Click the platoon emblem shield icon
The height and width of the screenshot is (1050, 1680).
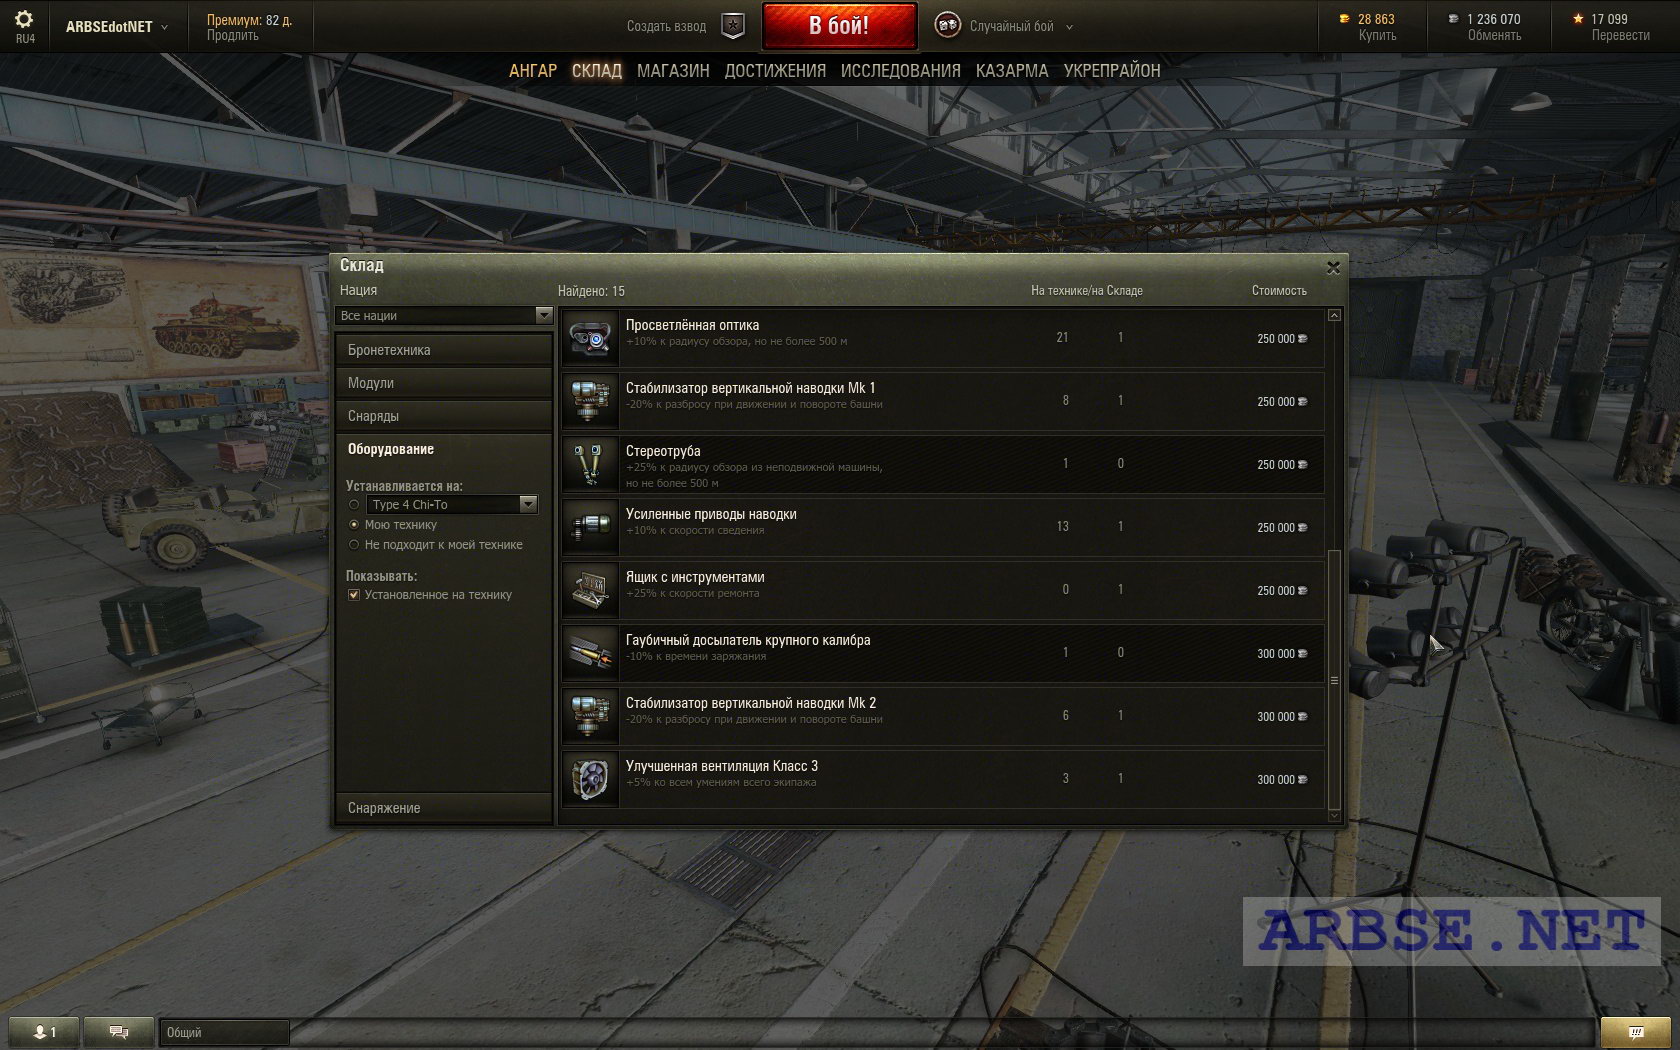click(733, 27)
